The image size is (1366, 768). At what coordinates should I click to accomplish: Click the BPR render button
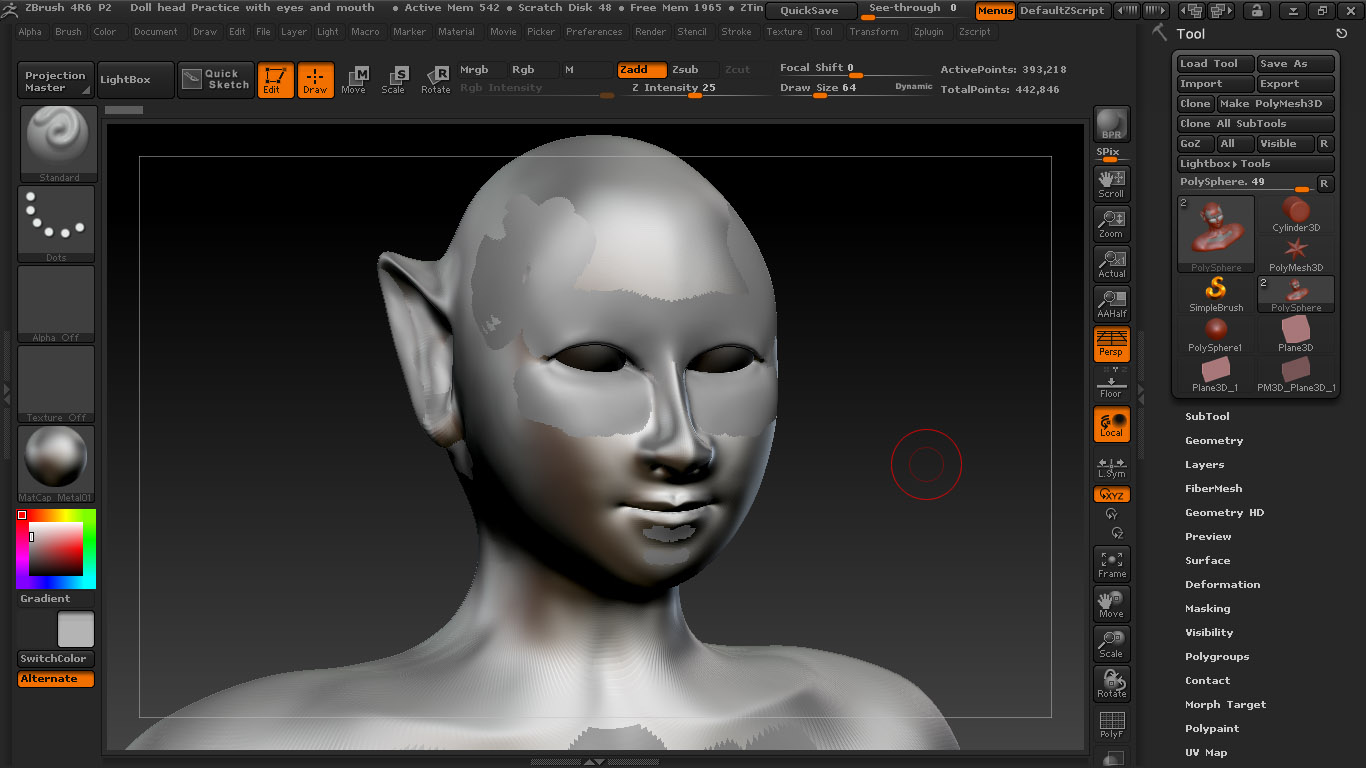[1112, 124]
